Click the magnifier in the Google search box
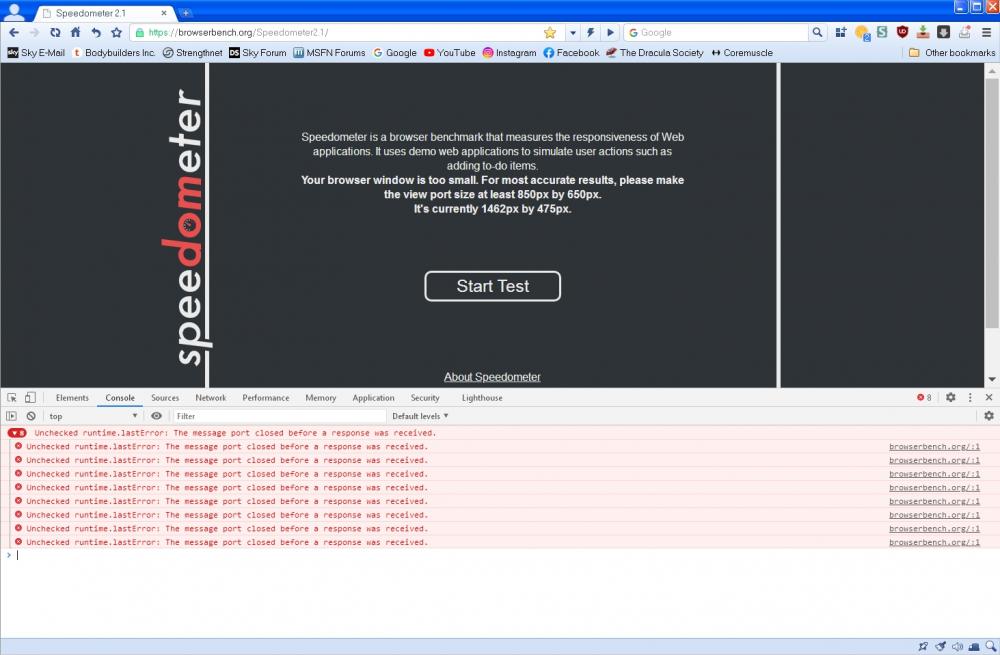This screenshot has height=655, width=1000. click(817, 33)
